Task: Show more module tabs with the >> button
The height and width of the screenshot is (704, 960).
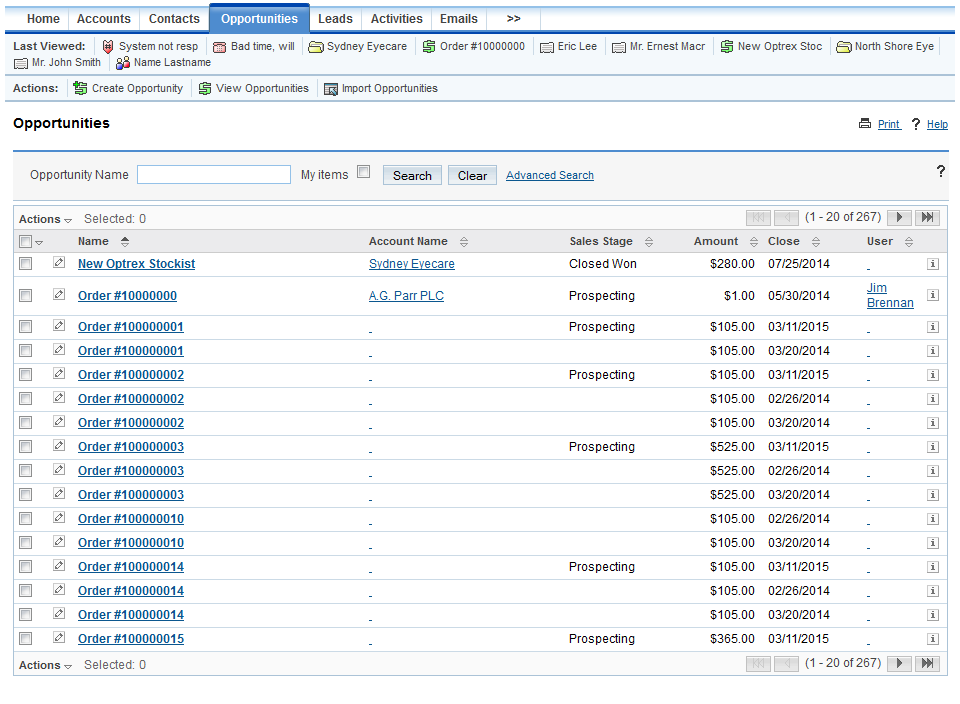Action: [x=514, y=18]
